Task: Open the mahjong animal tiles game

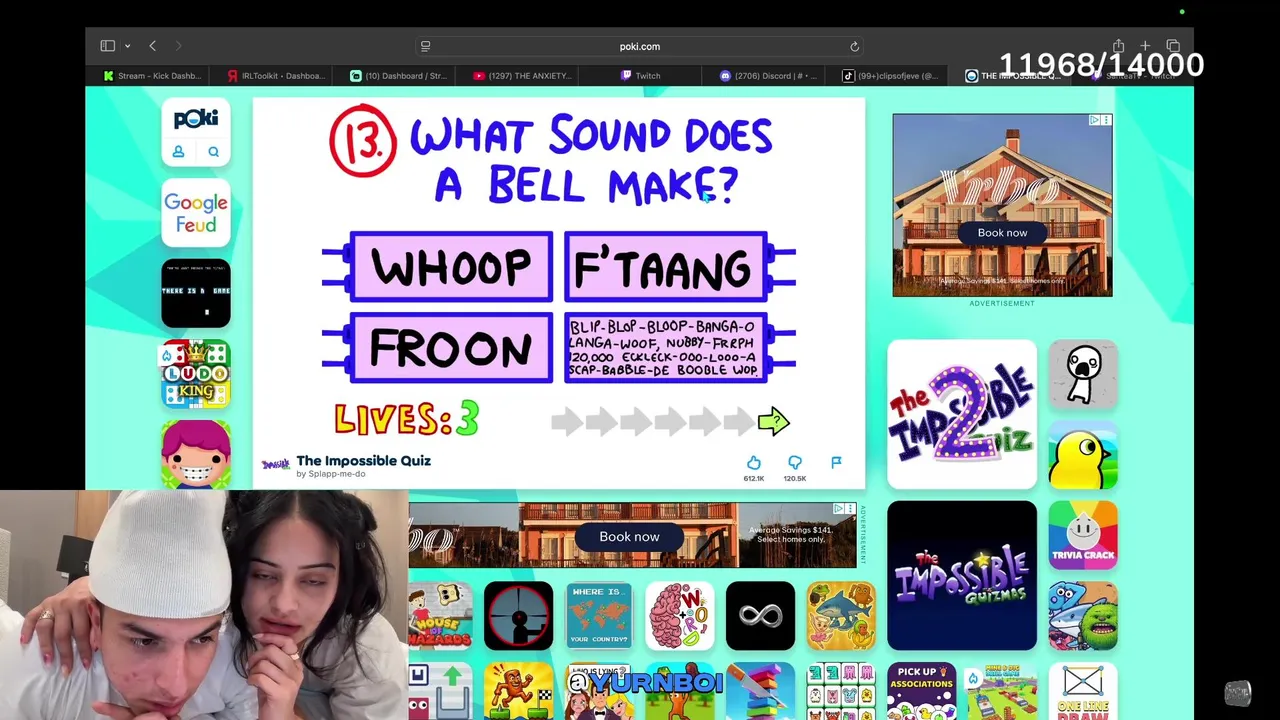Action: click(841, 691)
